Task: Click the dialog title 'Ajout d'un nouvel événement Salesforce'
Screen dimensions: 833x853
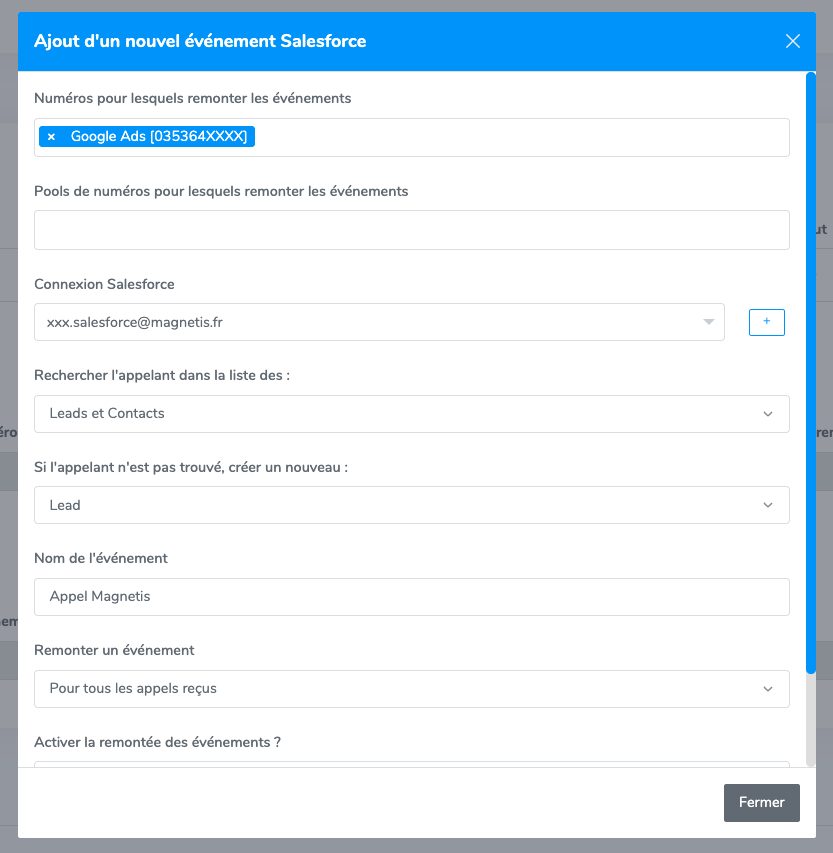Action: click(200, 41)
